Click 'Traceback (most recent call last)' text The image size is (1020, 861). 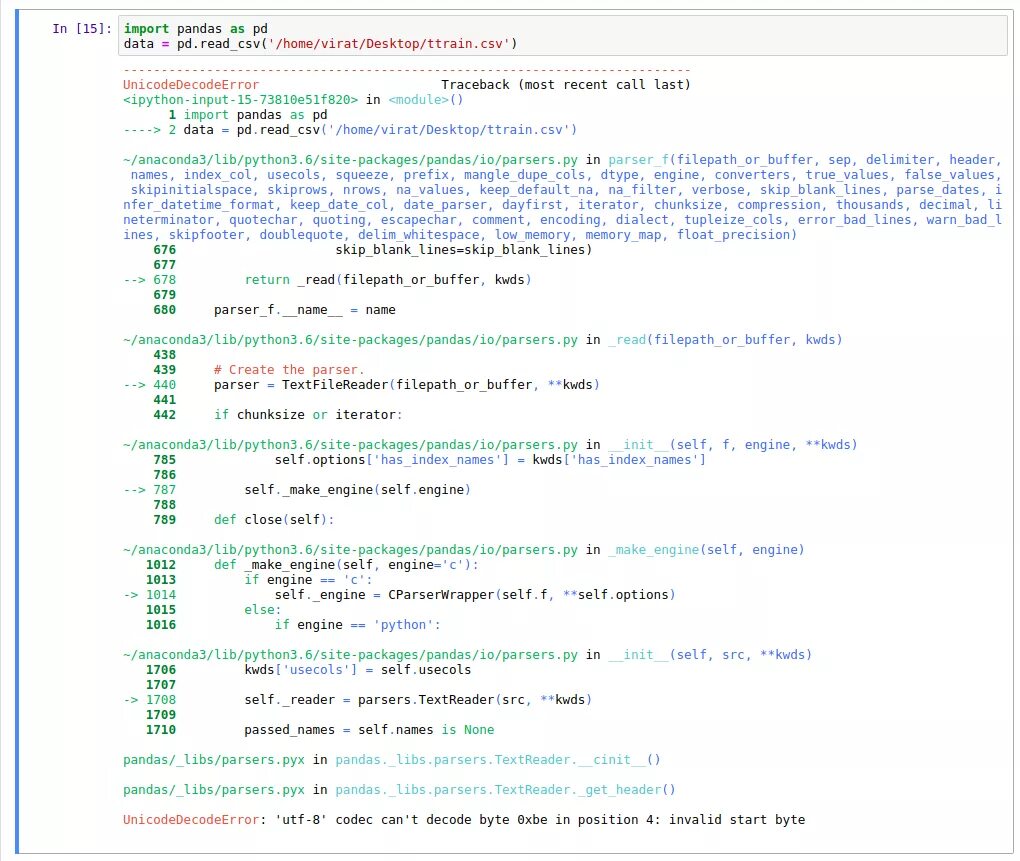566,85
